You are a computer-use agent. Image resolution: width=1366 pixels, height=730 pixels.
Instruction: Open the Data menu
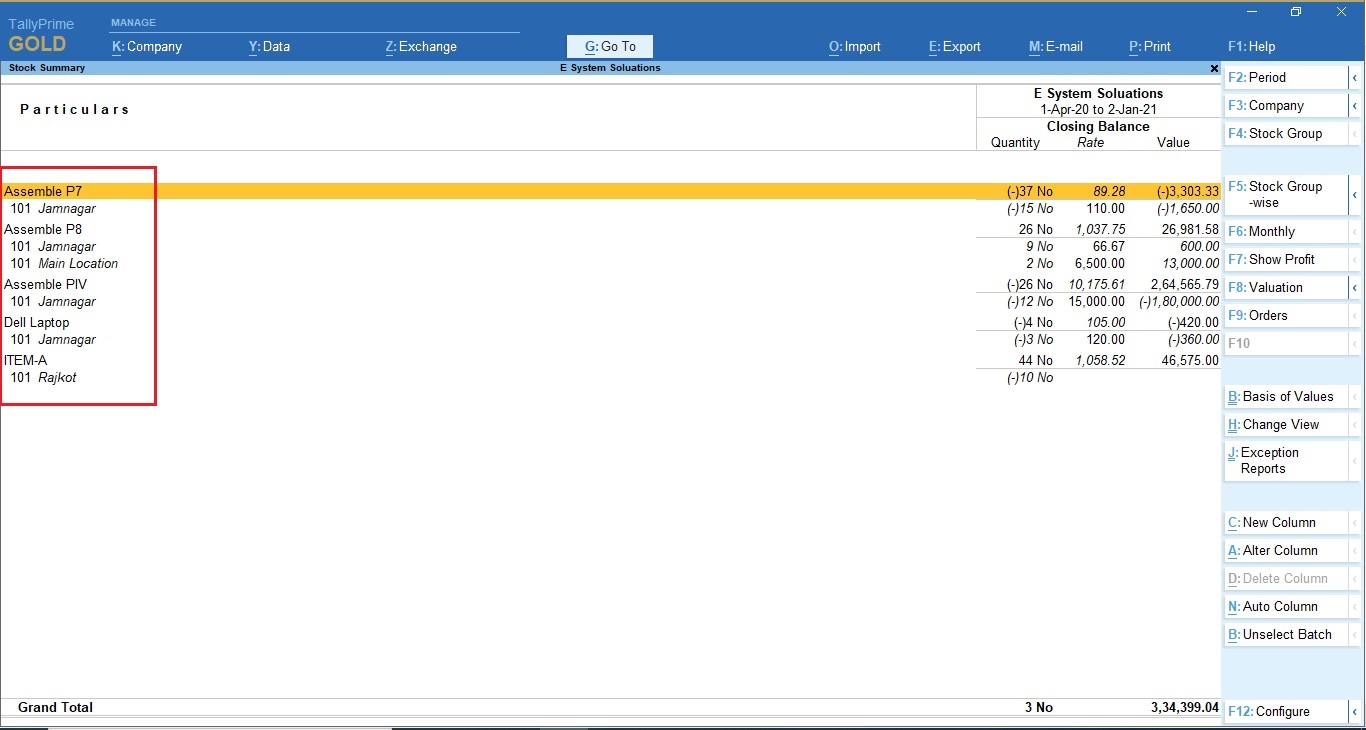269,47
